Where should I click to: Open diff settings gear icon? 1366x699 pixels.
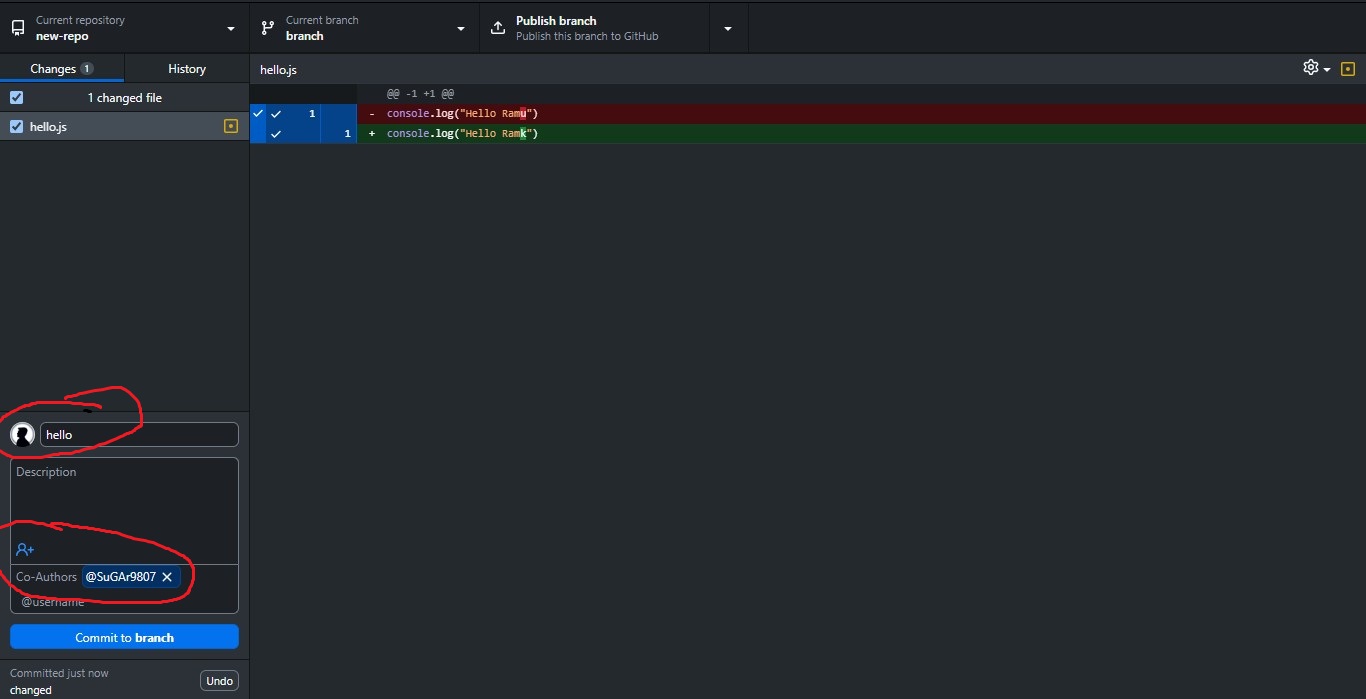coord(1311,67)
